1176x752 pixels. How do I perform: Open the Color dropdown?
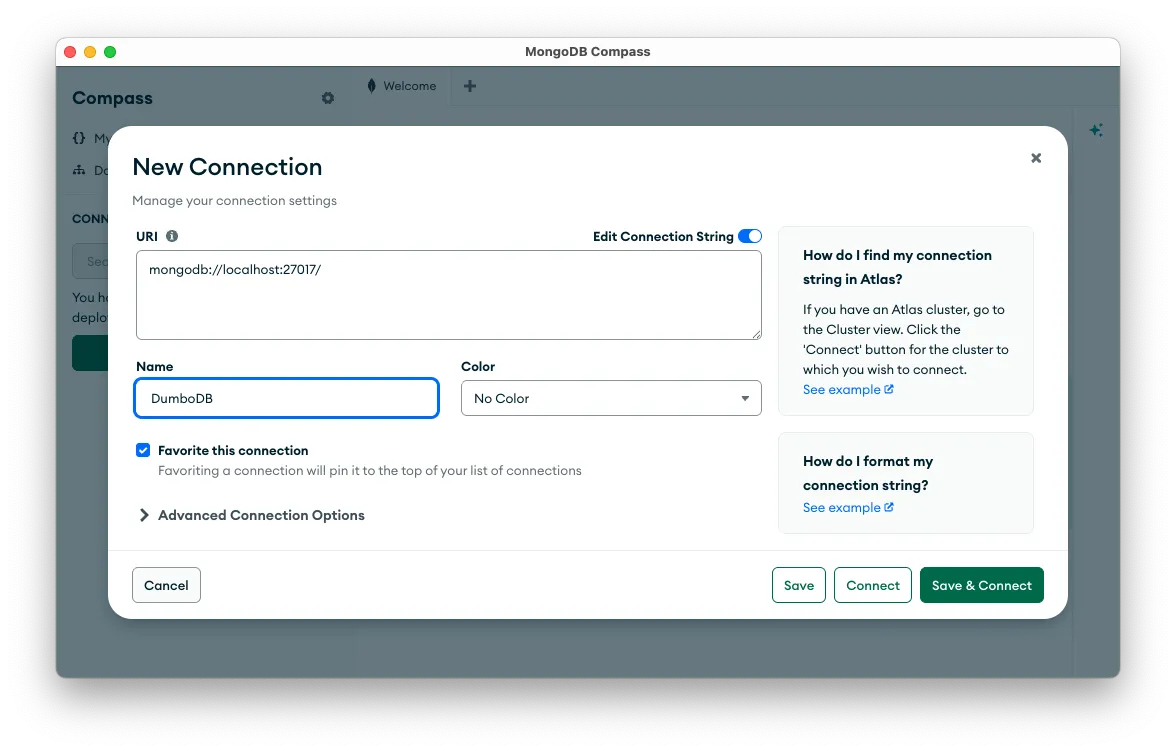(611, 398)
